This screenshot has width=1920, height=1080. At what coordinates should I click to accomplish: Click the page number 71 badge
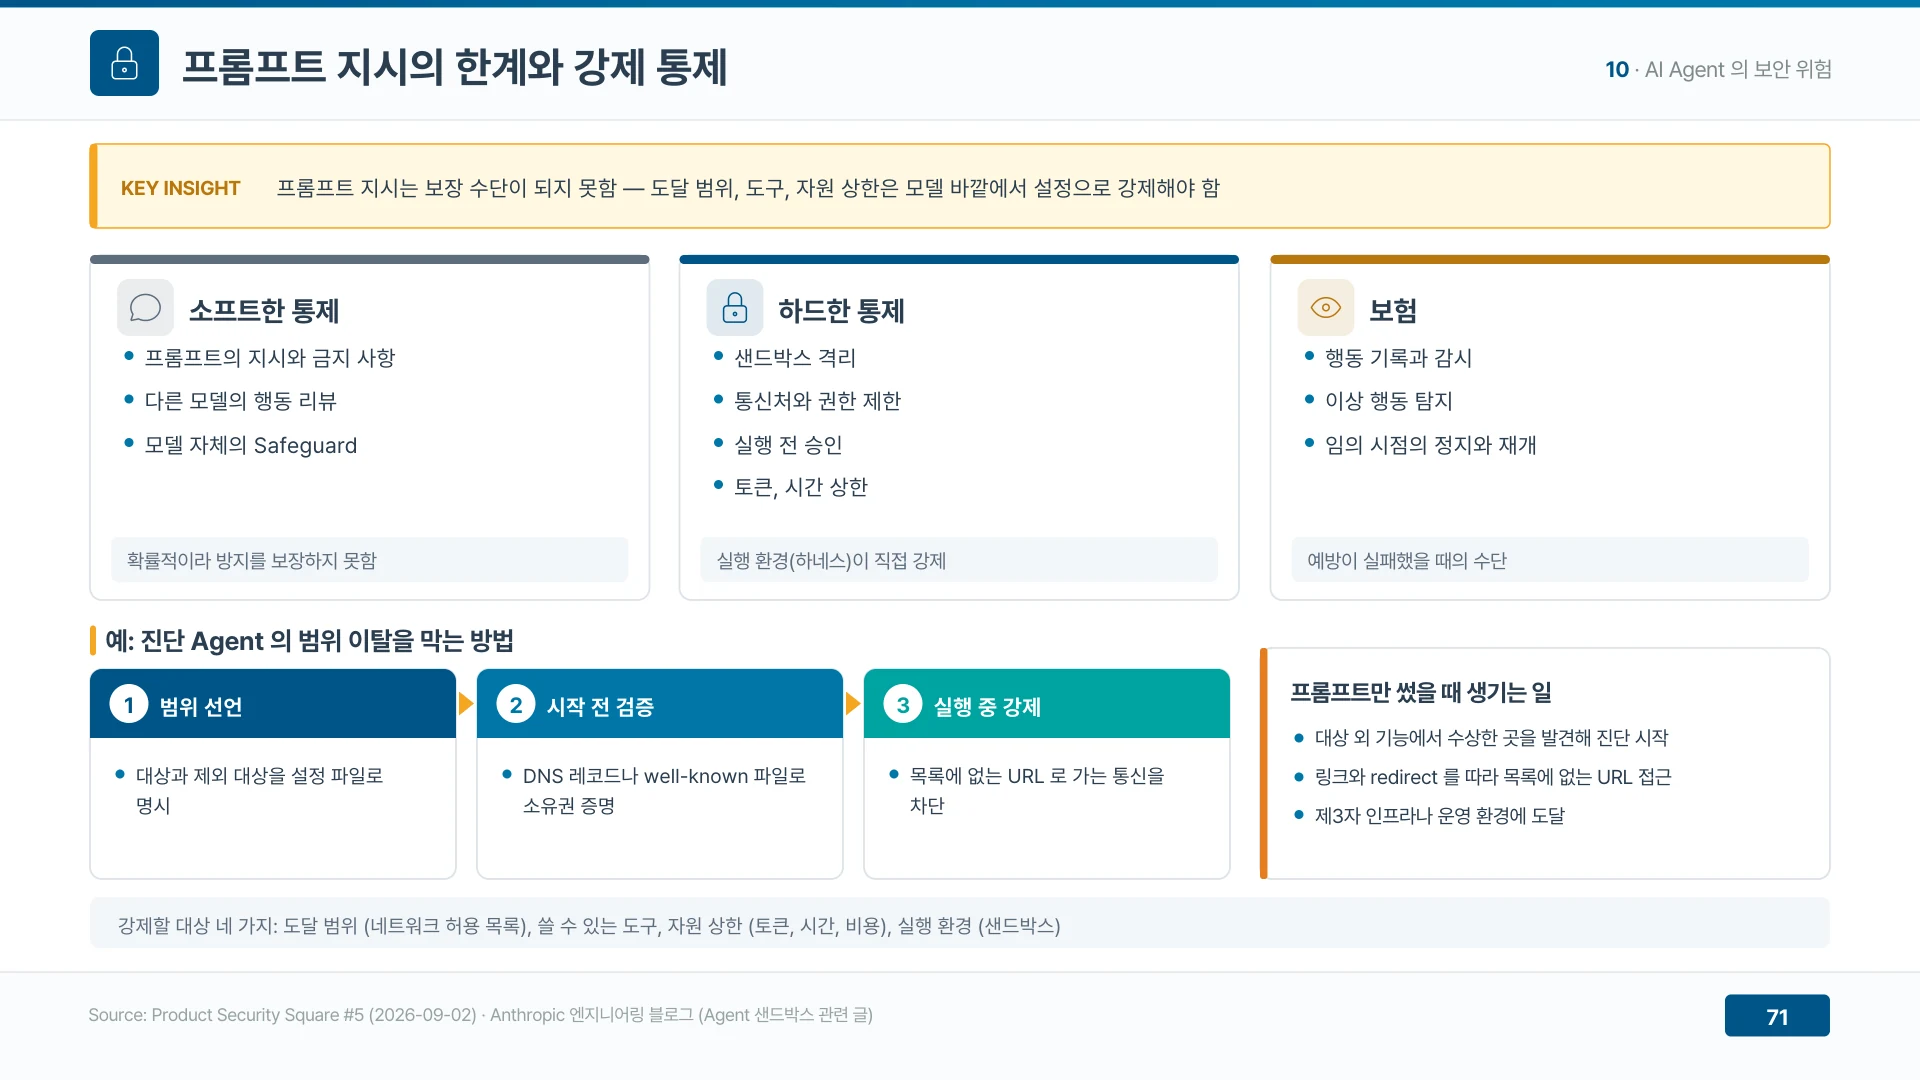(1777, 1016)
